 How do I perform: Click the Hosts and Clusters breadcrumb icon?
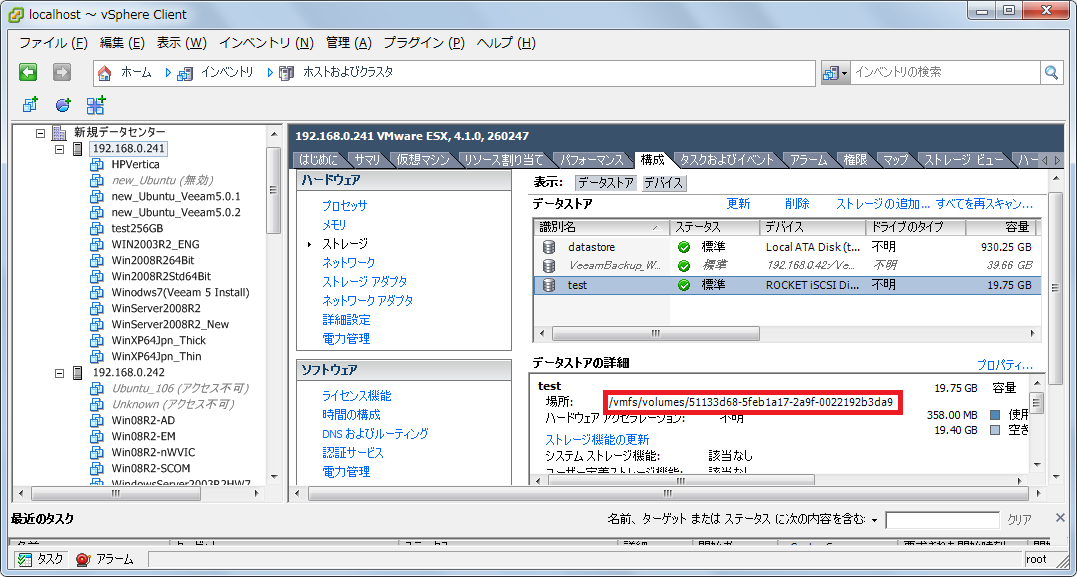coord(286,72)
